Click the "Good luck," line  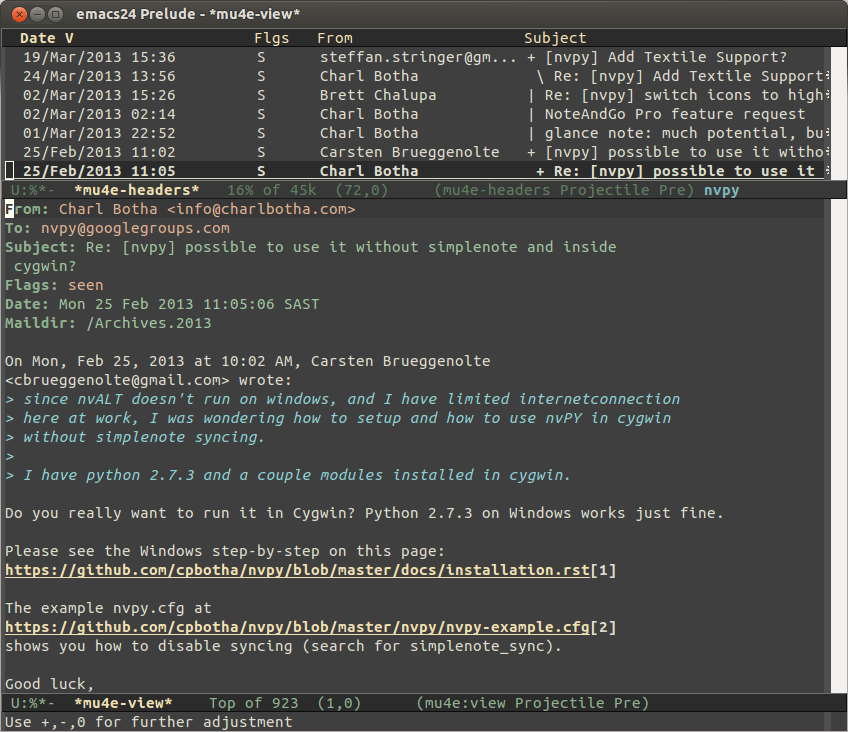pyautogui.click(x=50, y=684)
